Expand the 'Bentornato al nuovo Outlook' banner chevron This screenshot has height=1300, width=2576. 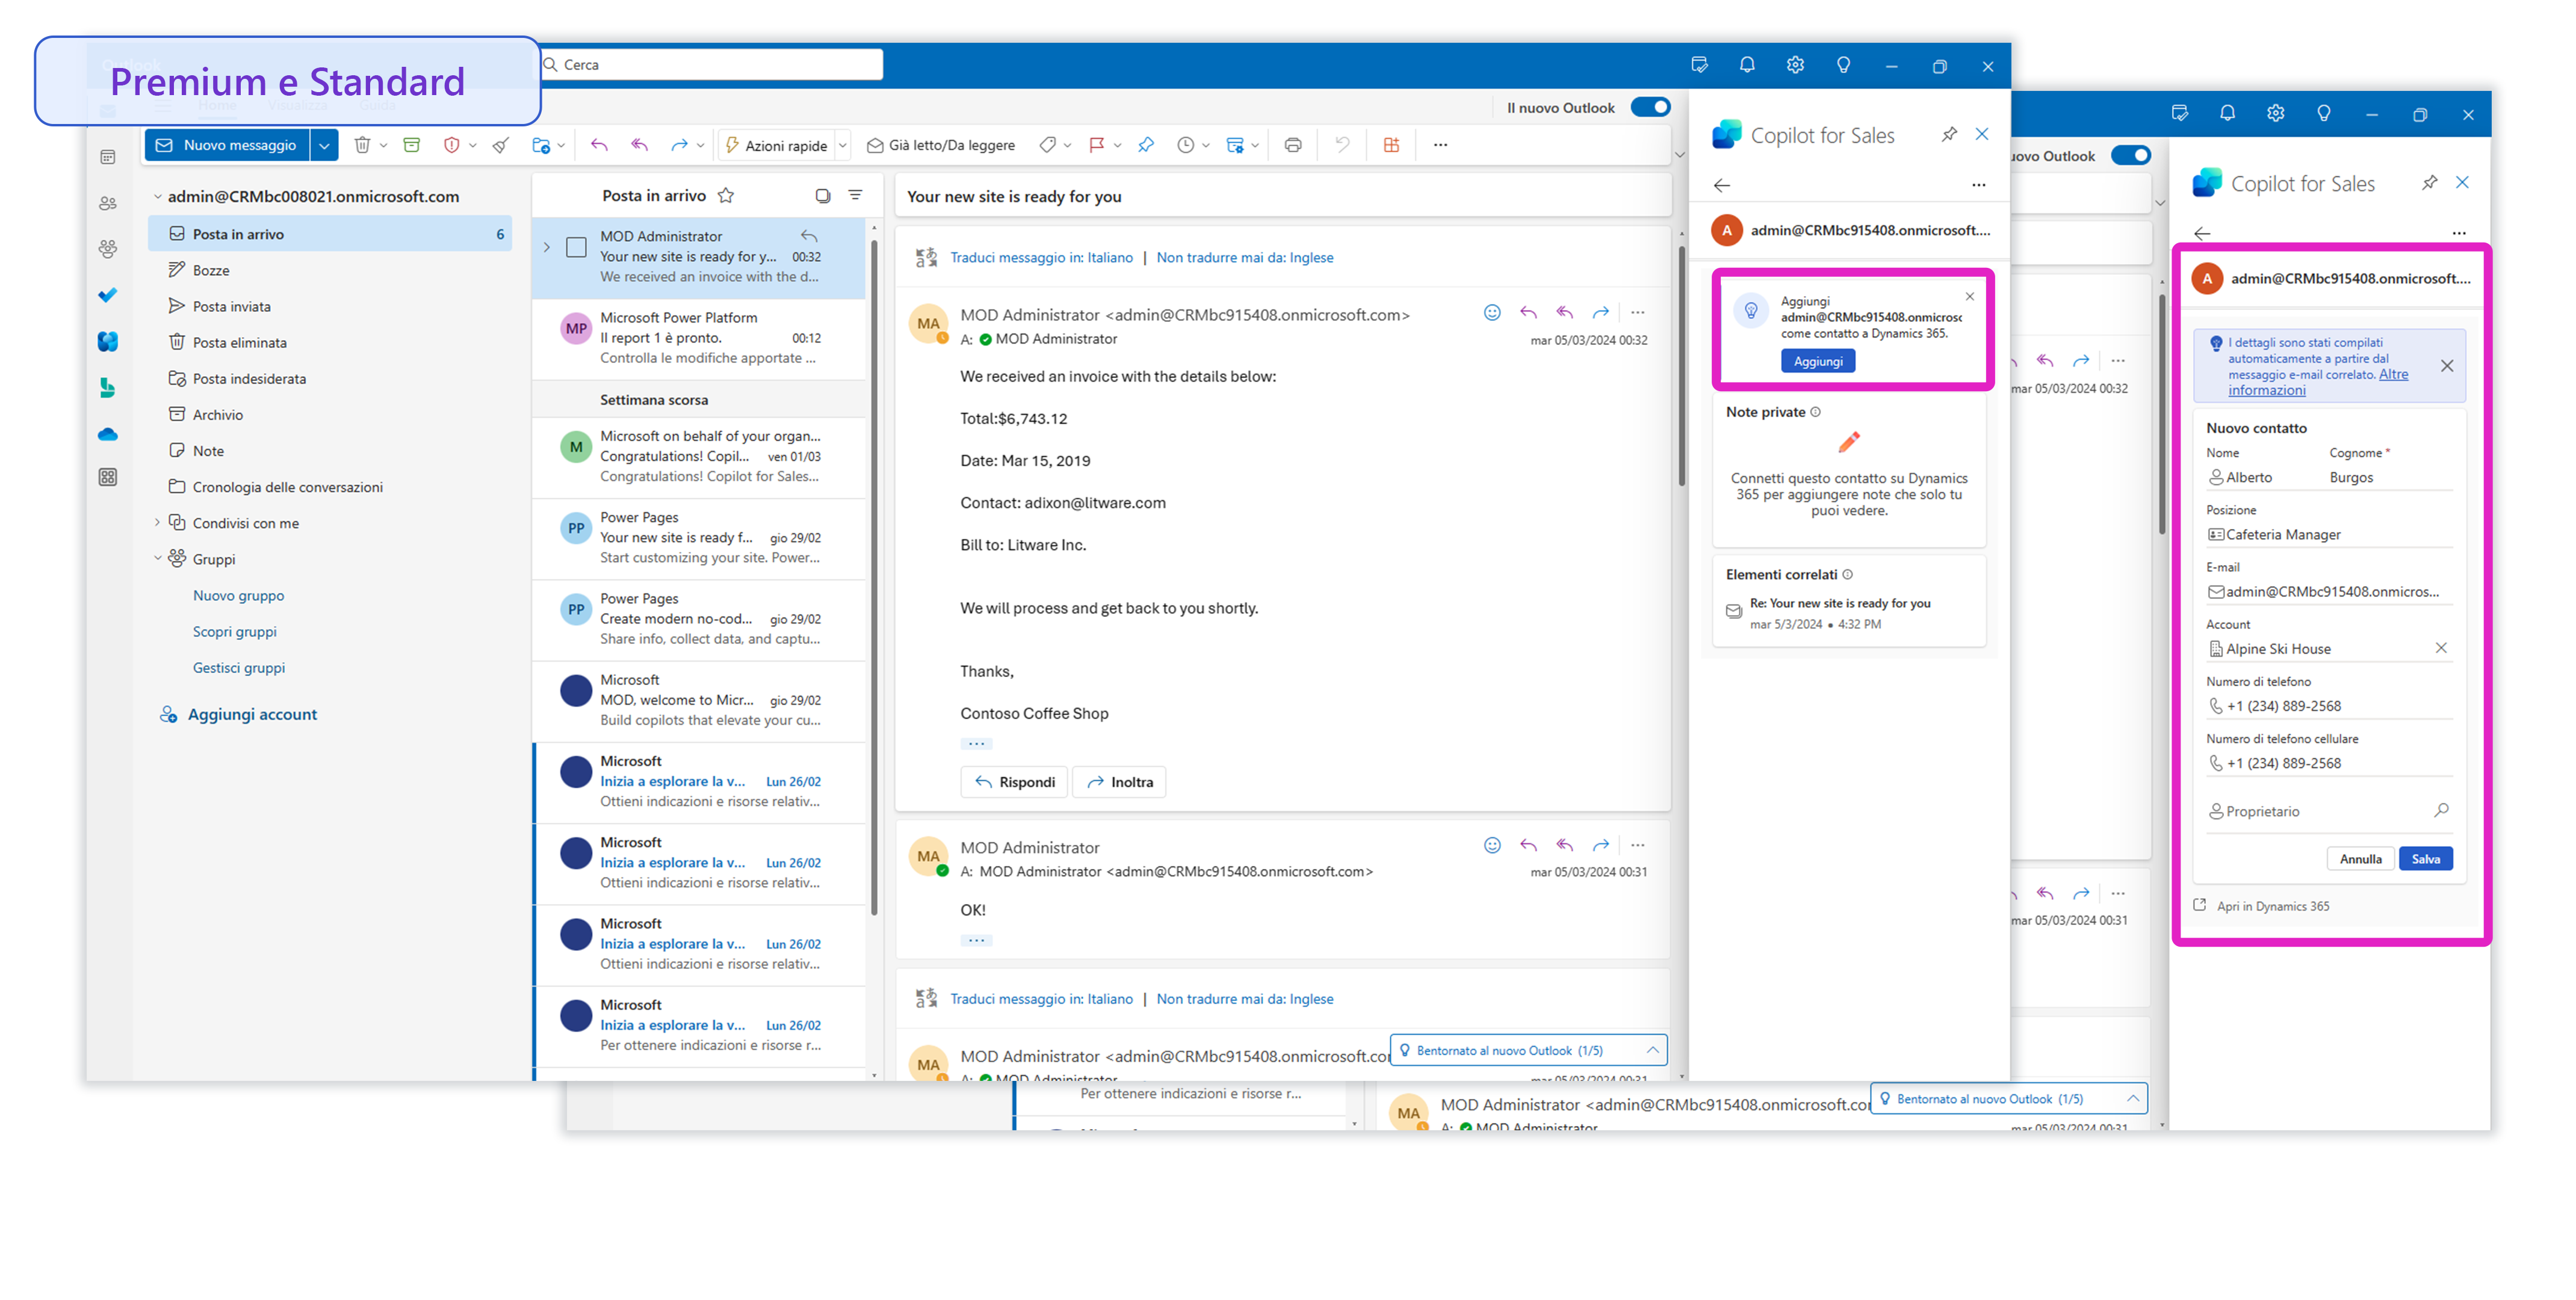point(1653,1050)
